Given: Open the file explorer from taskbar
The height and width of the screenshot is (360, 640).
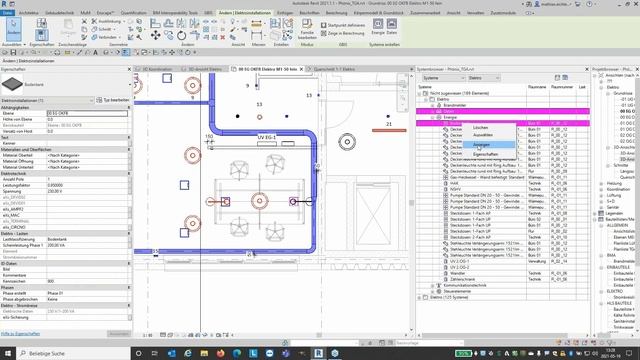Looking at the screenshot, I should 204,353.
